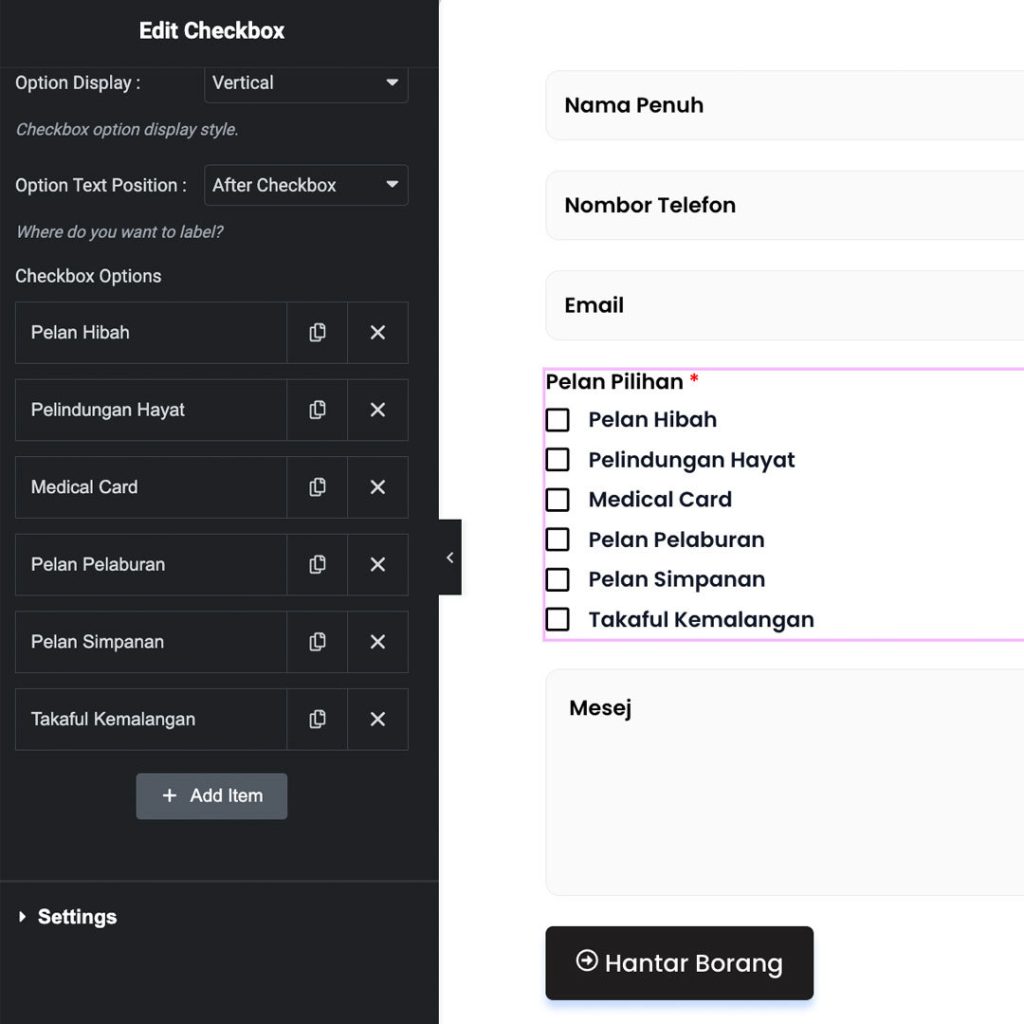The width and height of the screenshot is (1024, 1024).
Task: Check the Pelan Hibah checkbox
Action: pos(558,420)
